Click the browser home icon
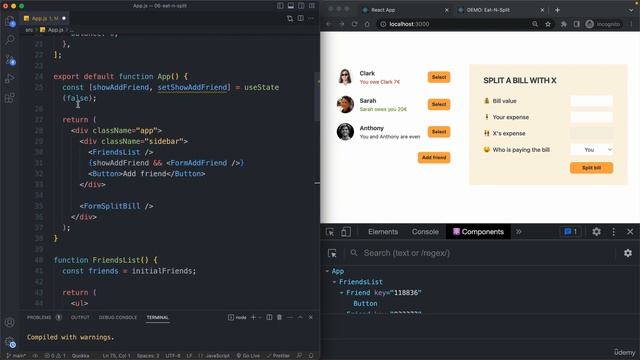 [367, 24]
